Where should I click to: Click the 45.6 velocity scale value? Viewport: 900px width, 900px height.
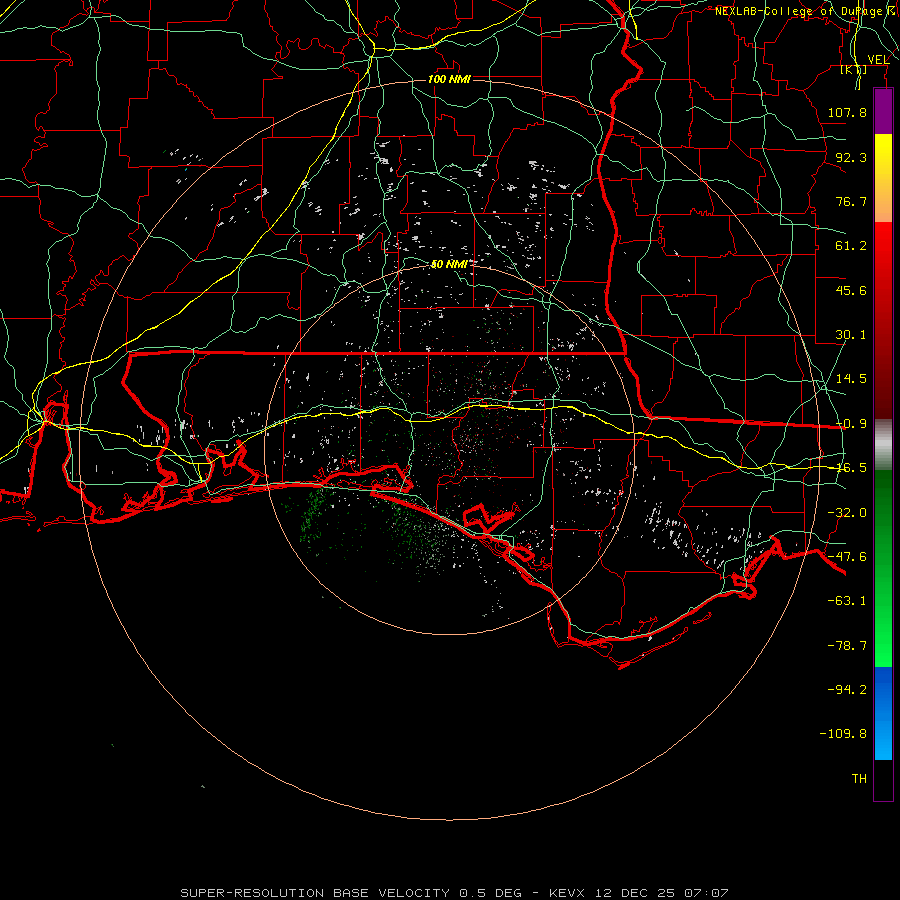(x=851, y=290)
